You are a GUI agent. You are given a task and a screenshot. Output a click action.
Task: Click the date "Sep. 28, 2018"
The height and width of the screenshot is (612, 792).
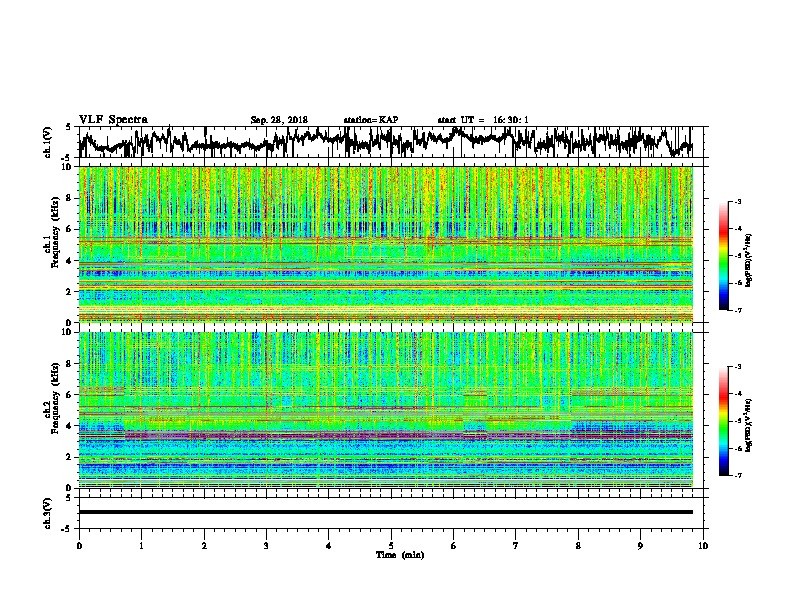click(x=279, y=120)
